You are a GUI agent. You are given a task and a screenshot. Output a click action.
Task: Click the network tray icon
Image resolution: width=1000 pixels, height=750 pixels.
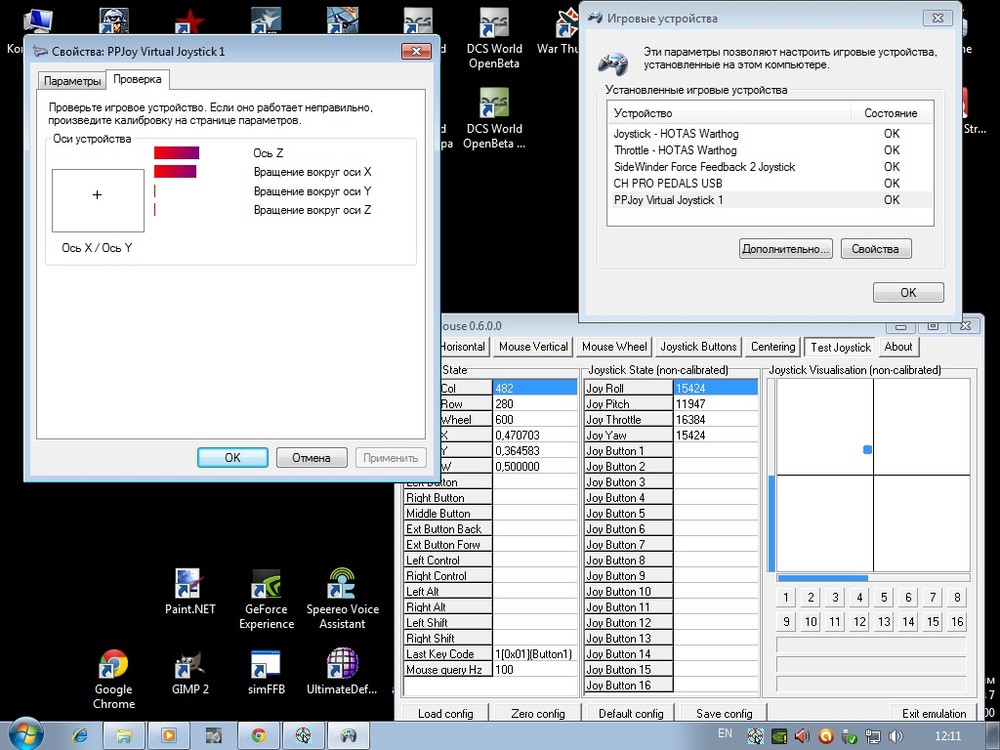[x=872, y=736]
